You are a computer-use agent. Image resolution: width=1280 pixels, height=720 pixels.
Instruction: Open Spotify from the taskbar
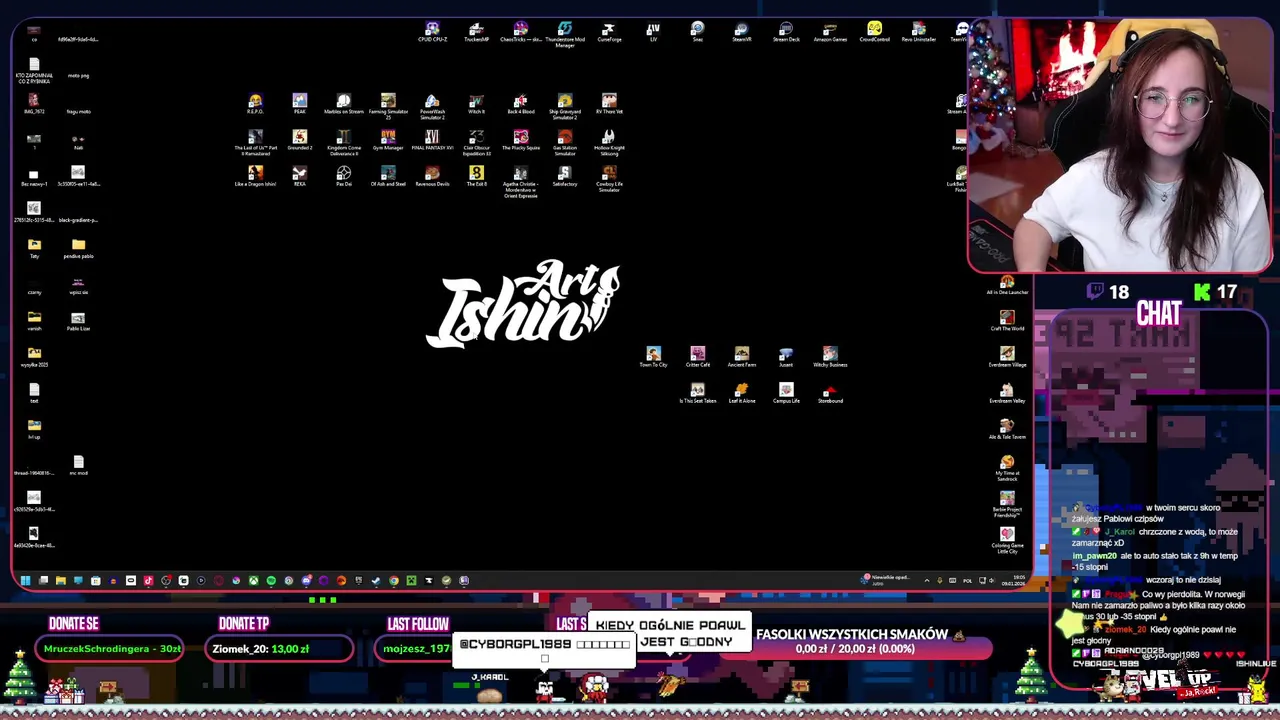pos(271,580)
